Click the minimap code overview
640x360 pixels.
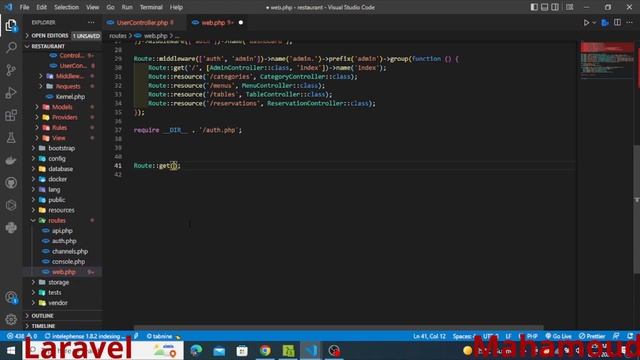coord(607,60)
